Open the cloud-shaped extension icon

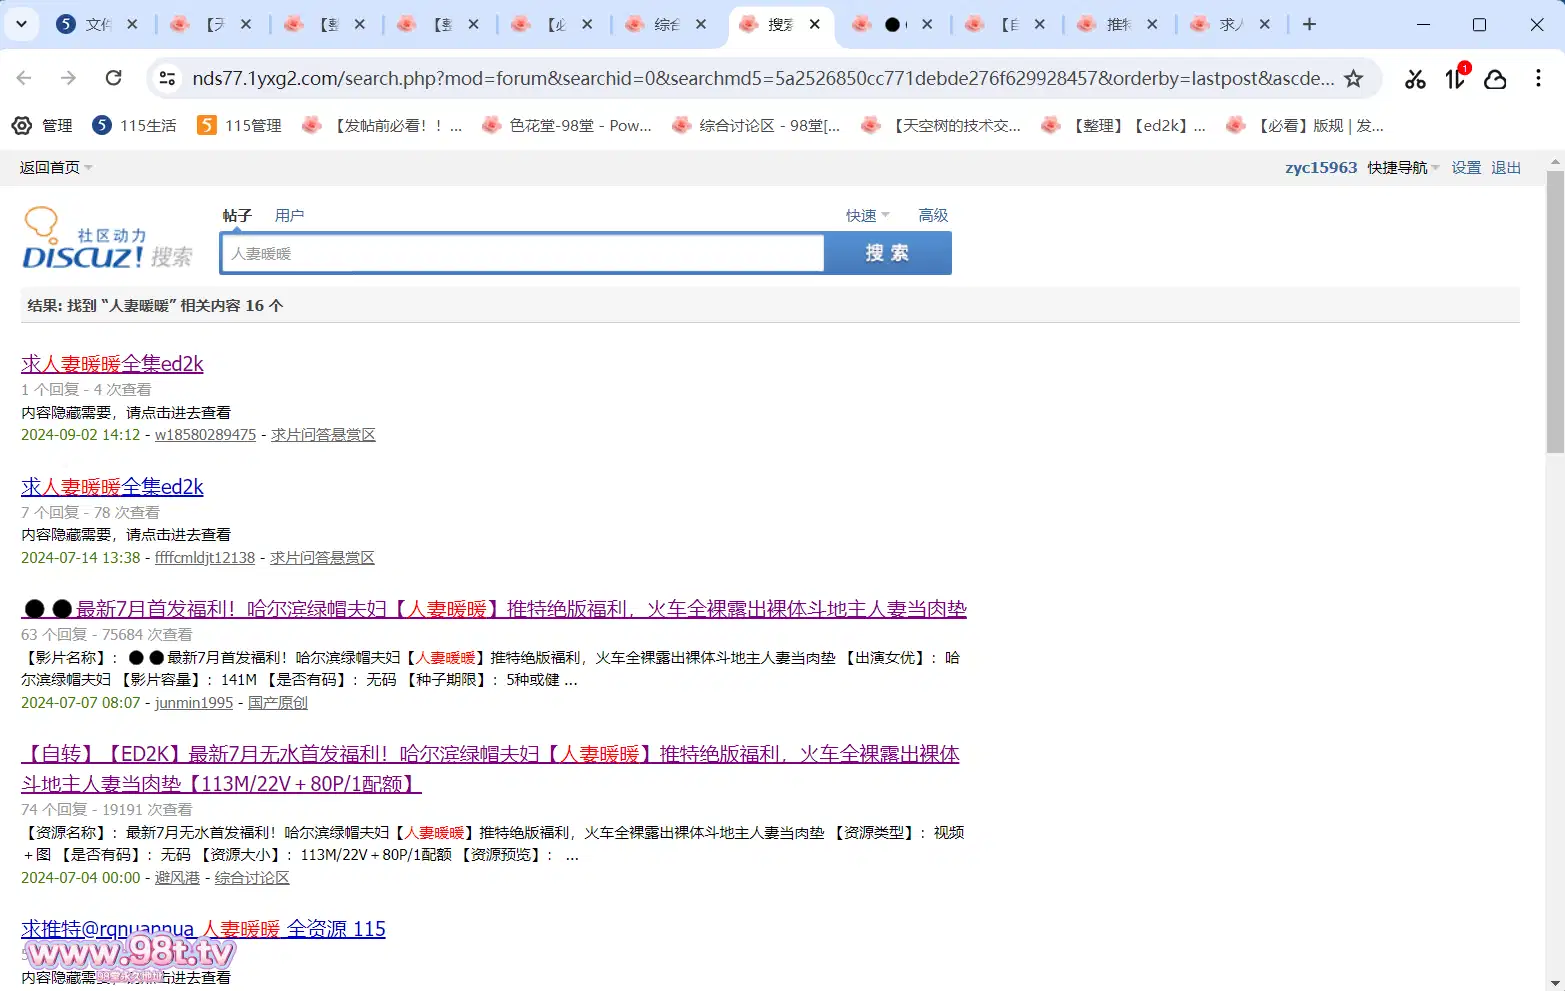click(x=1495, y=79)
